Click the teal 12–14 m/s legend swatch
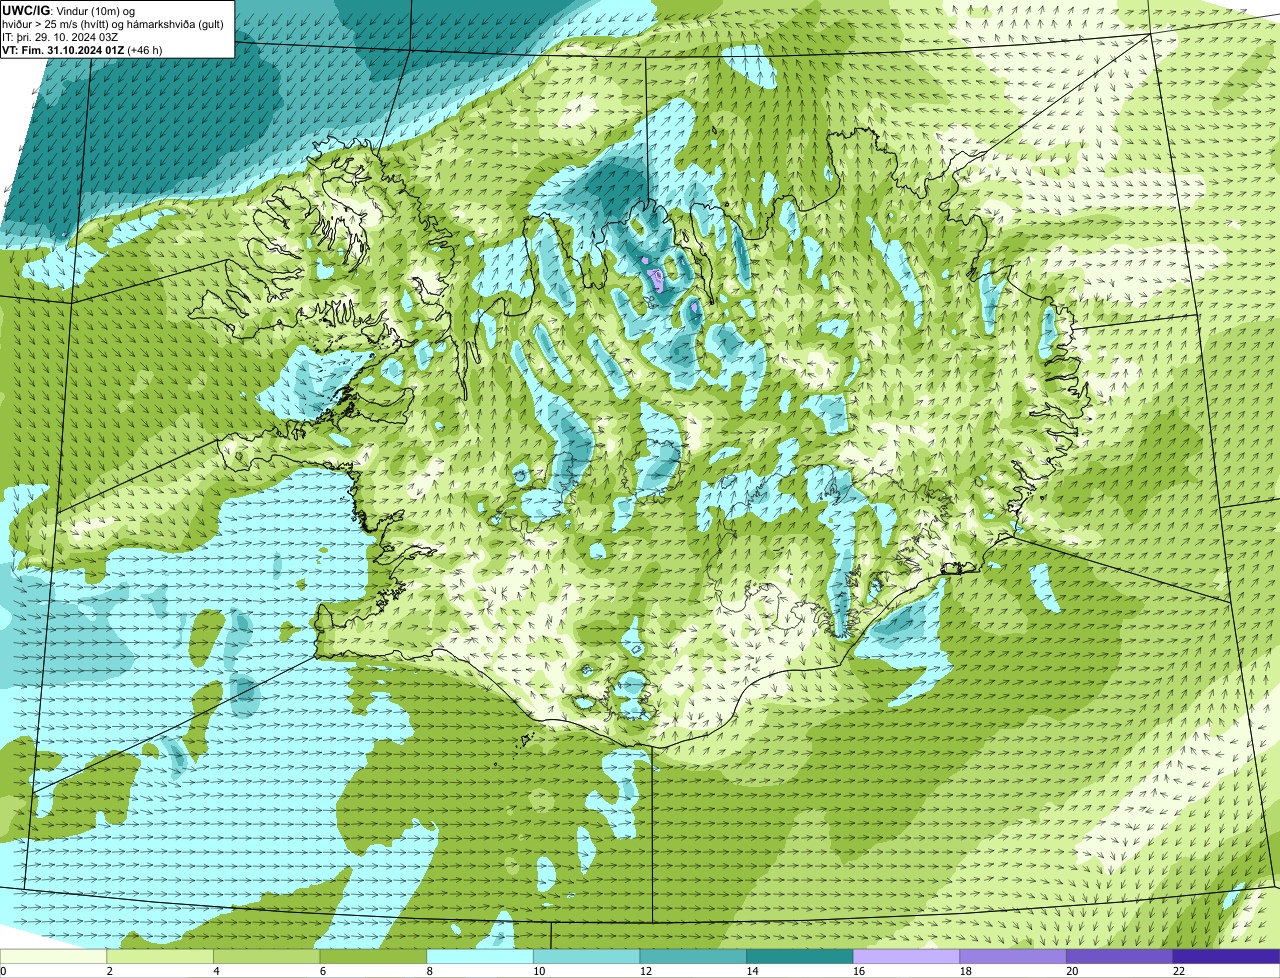 coord(693,956)
